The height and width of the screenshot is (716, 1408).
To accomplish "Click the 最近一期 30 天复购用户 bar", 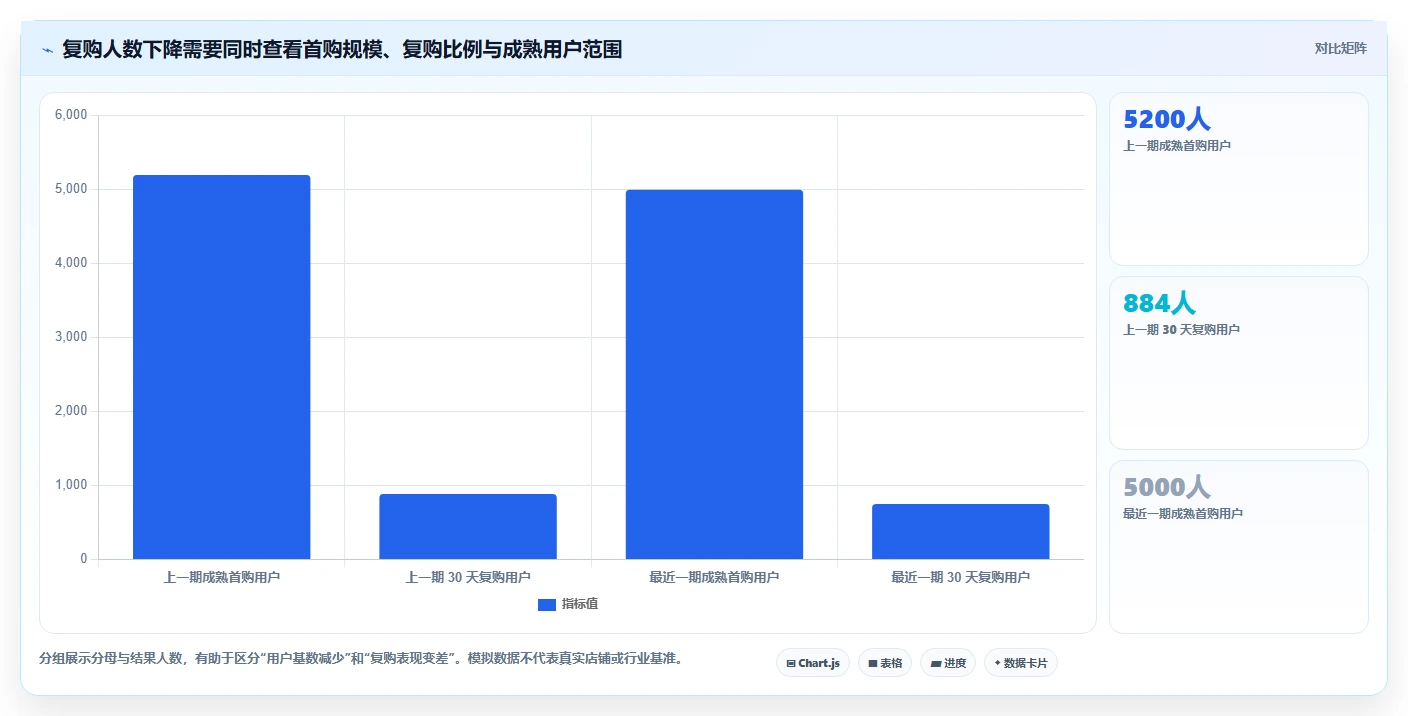I will 961,531.
